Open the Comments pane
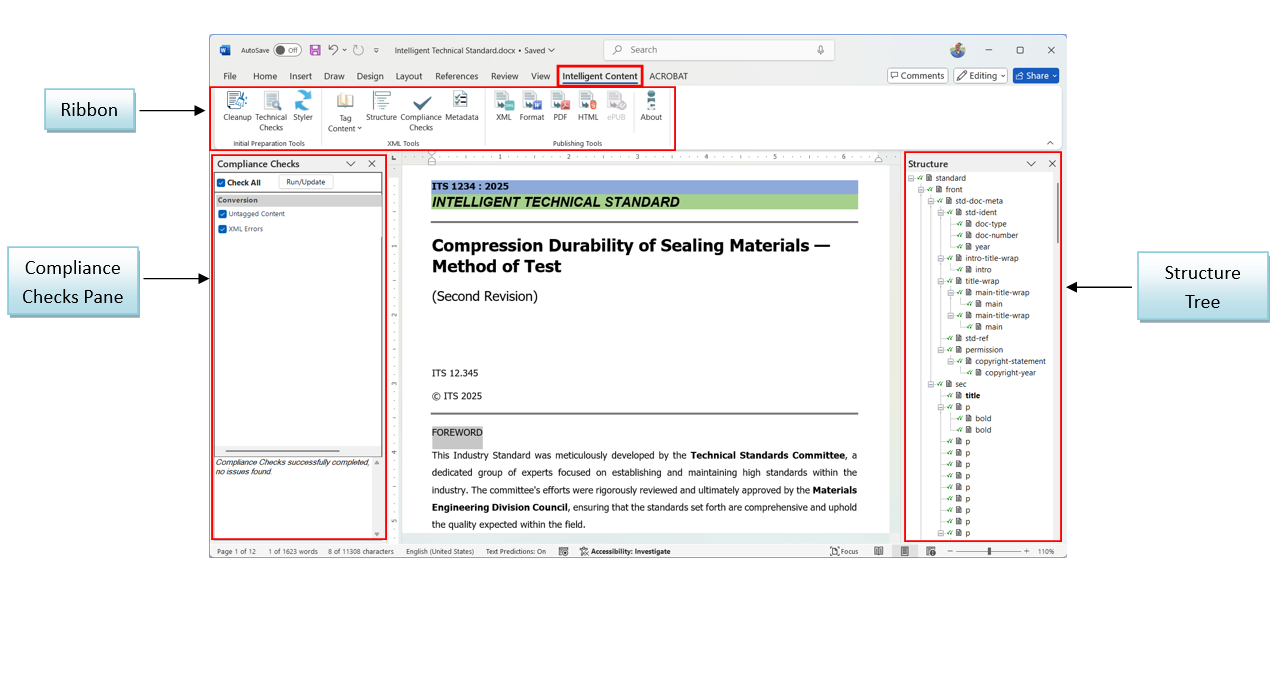This screenshot has height=695, width=1276. point(917,76)
